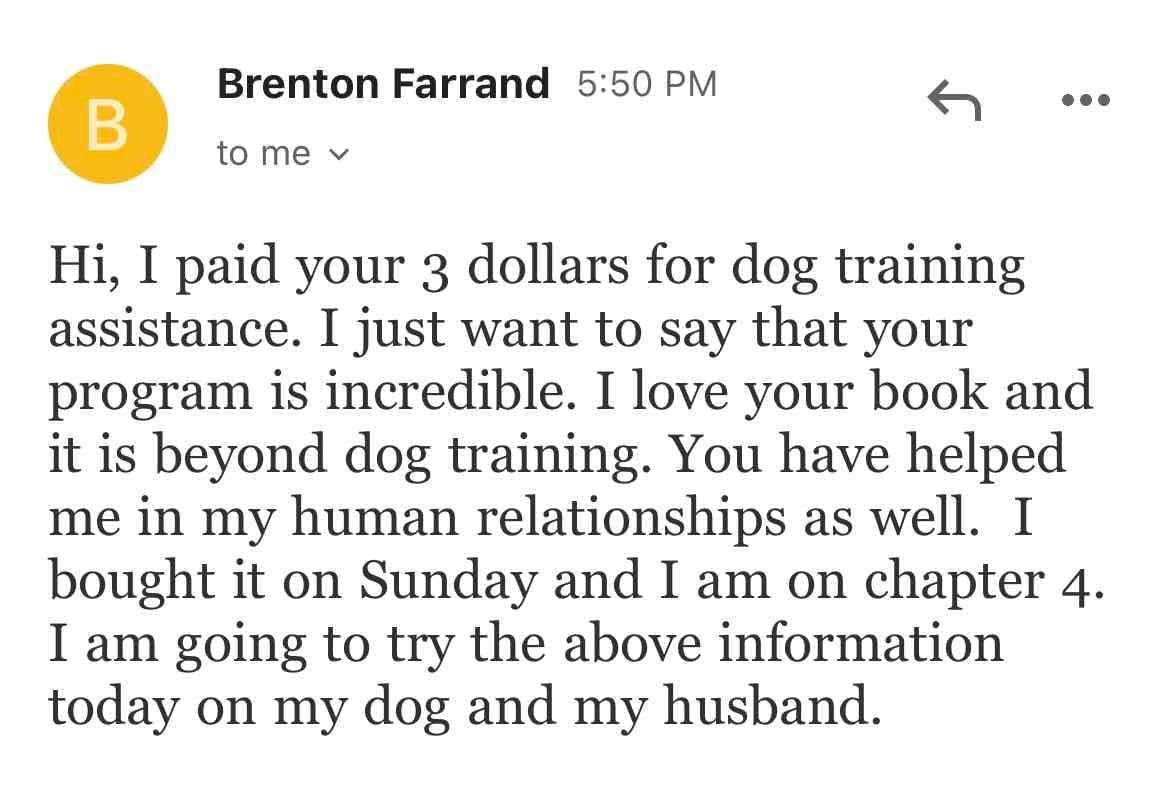Click the word 'helped' in the message
The image size is (1170, 795).
[x=985, y=457]
